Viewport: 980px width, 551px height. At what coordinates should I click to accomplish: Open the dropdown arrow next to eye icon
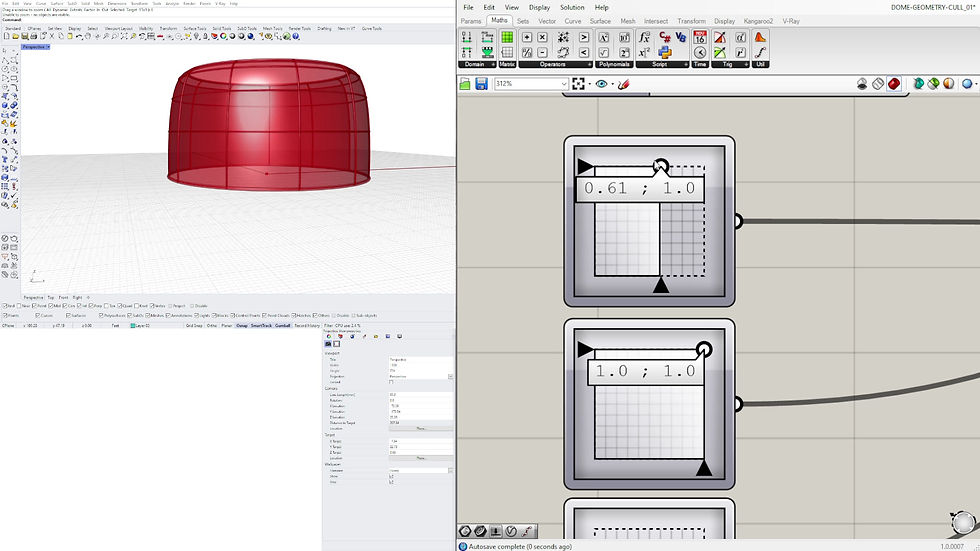[612, 84]
